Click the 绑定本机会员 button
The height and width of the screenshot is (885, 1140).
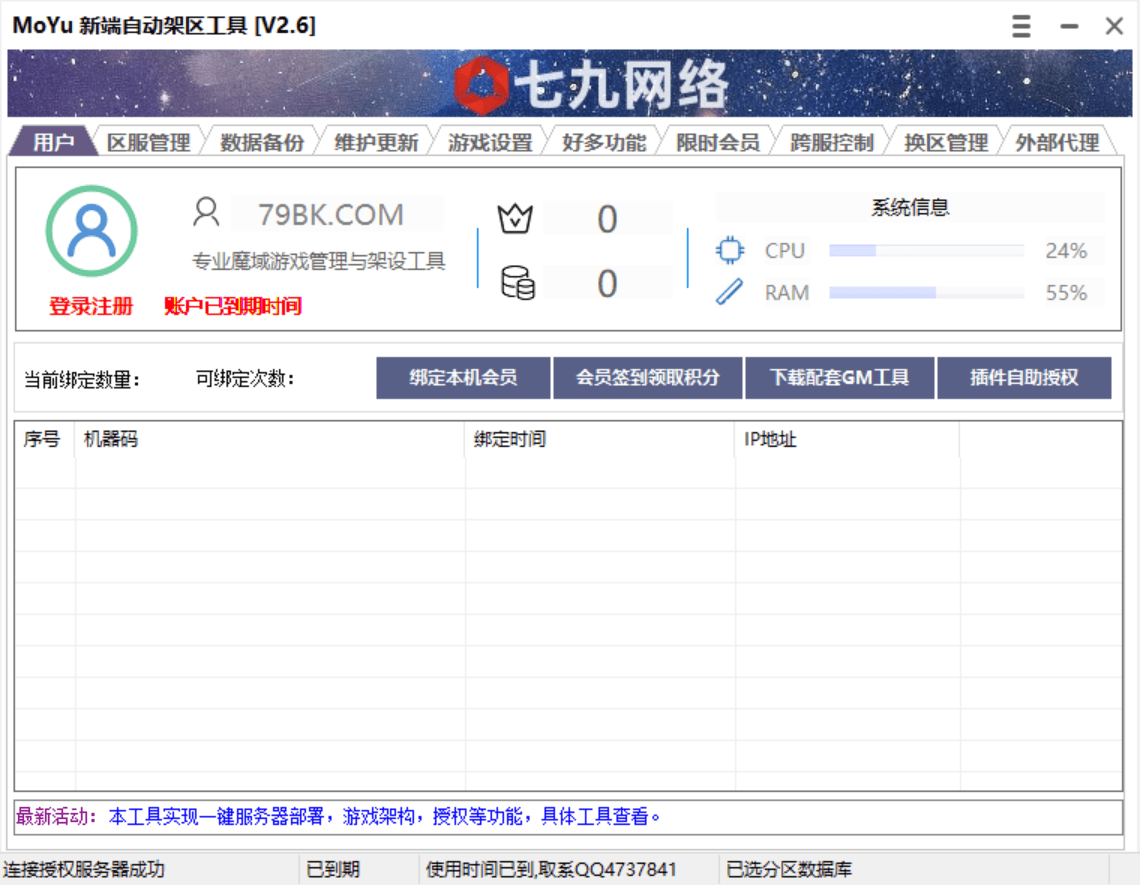[x=463, y=377]
